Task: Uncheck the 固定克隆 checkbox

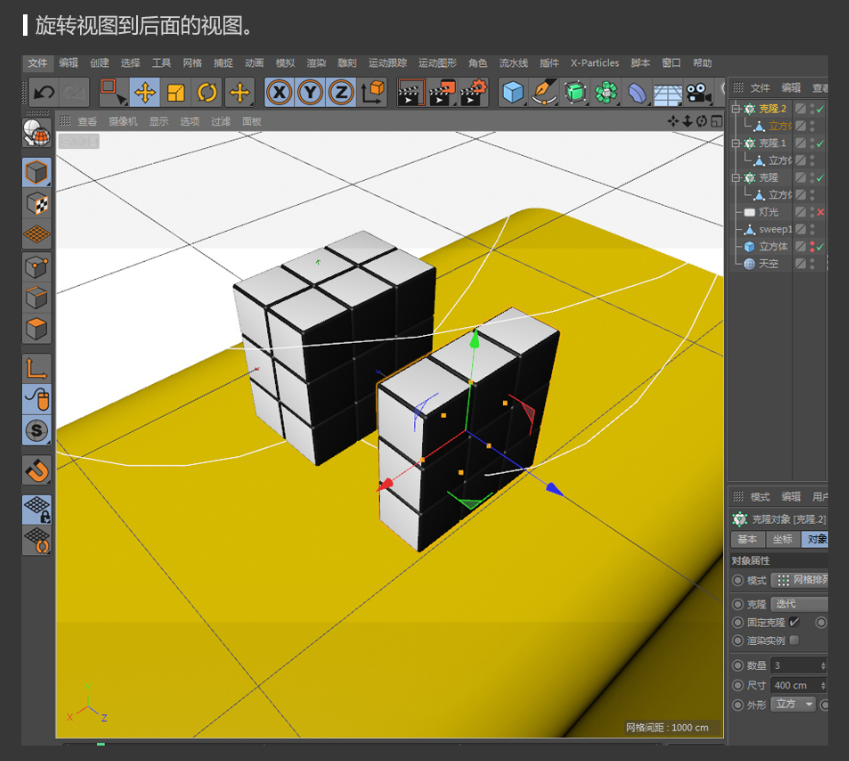Action: point(794,622)
